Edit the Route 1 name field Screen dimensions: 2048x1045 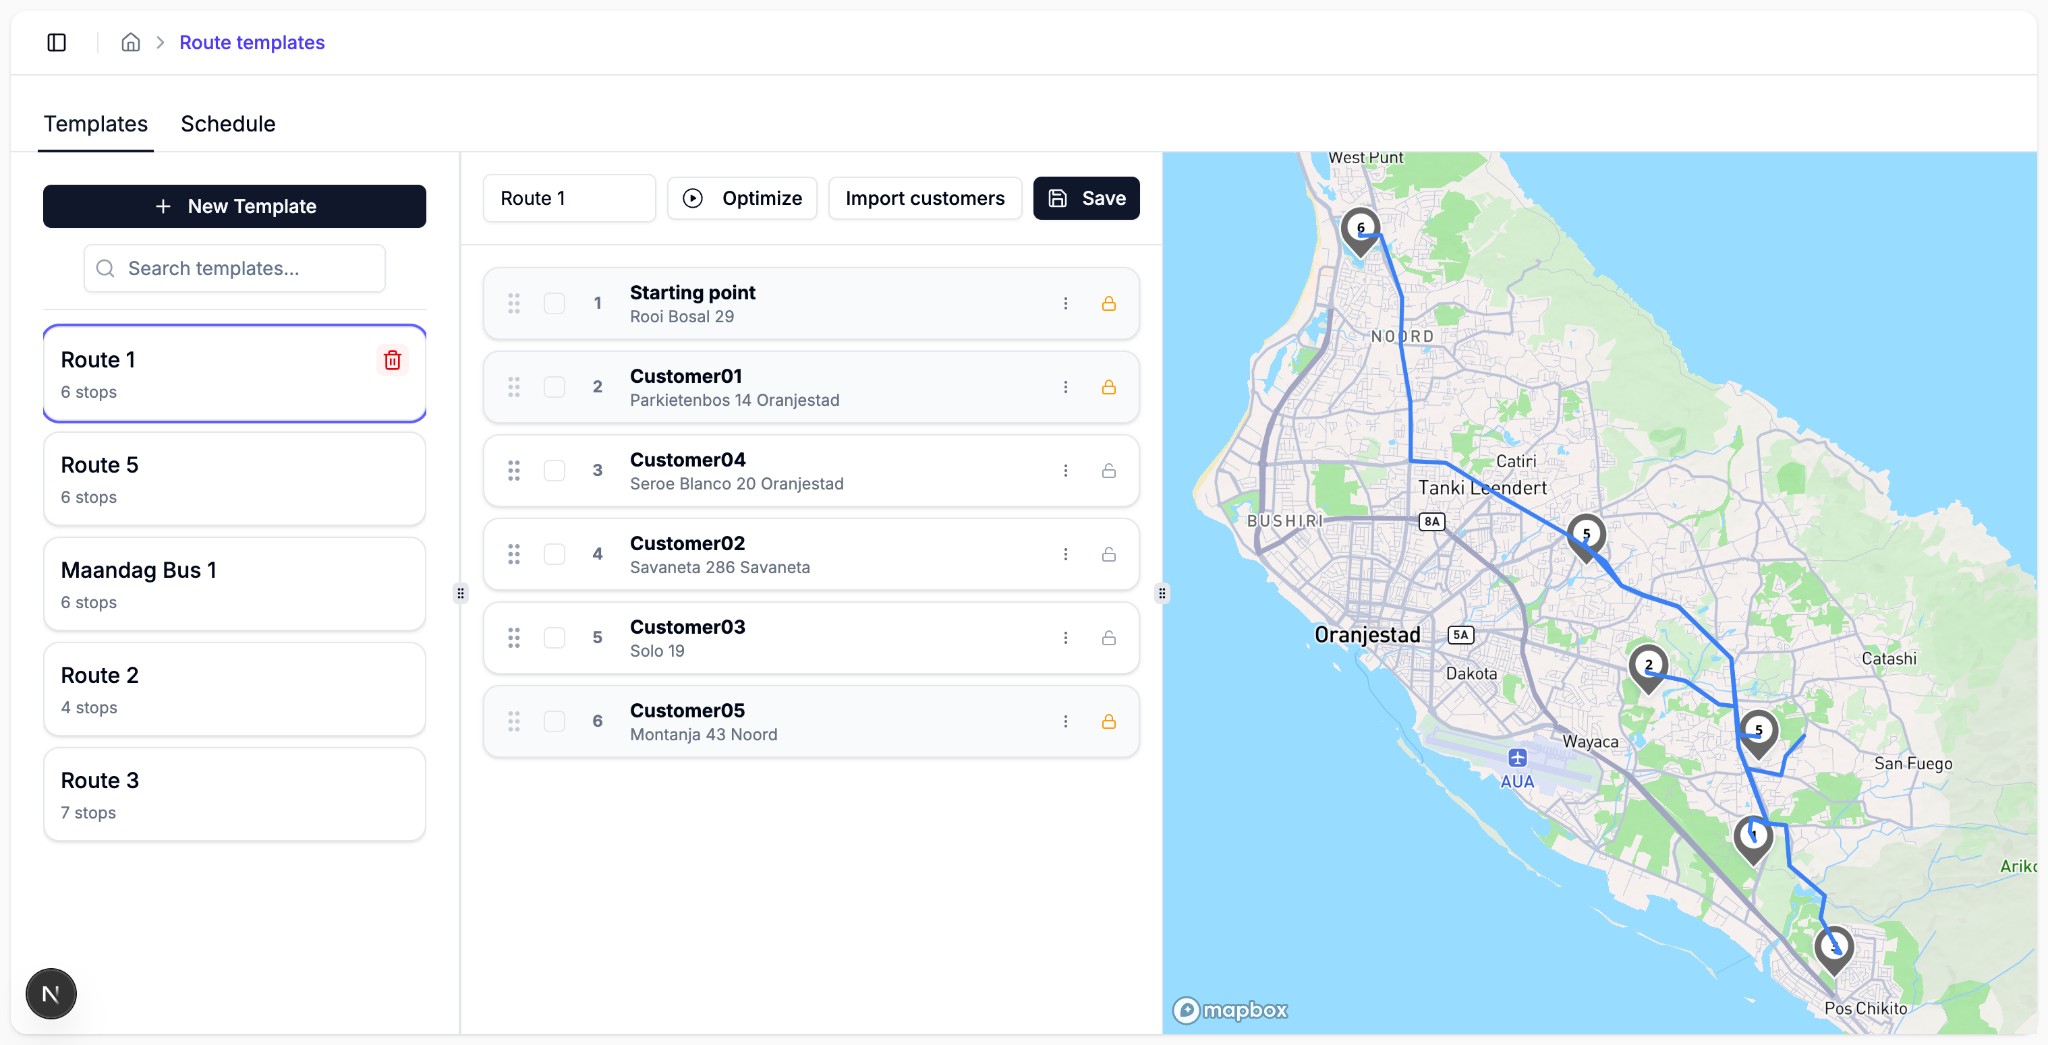tap(568, 198)
